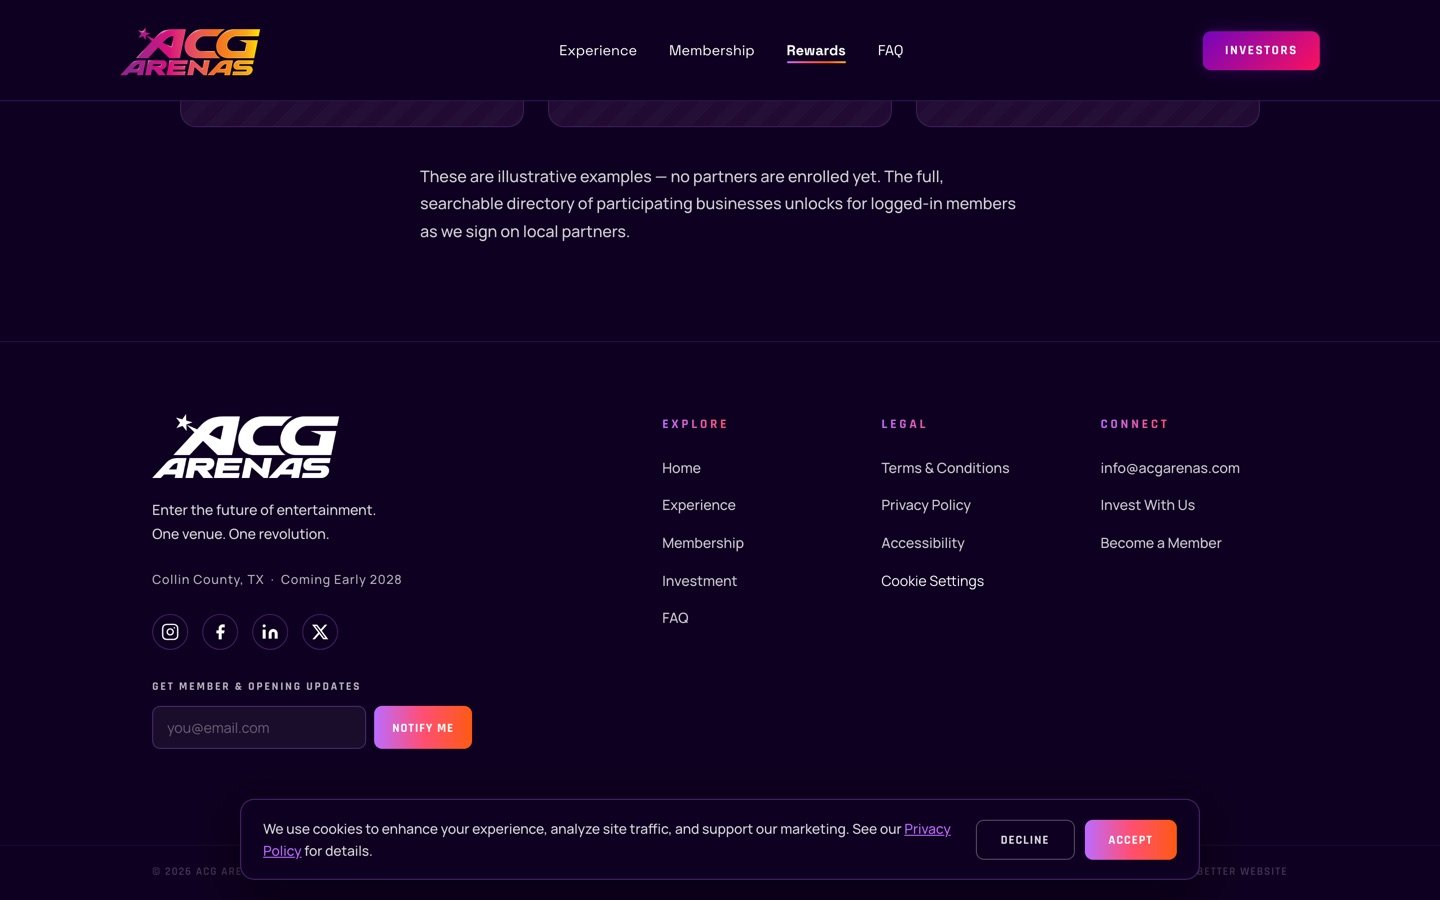Click the white ACG Arenas footer logo
This screenshot has height=900, width=1440.
point(246,446)
